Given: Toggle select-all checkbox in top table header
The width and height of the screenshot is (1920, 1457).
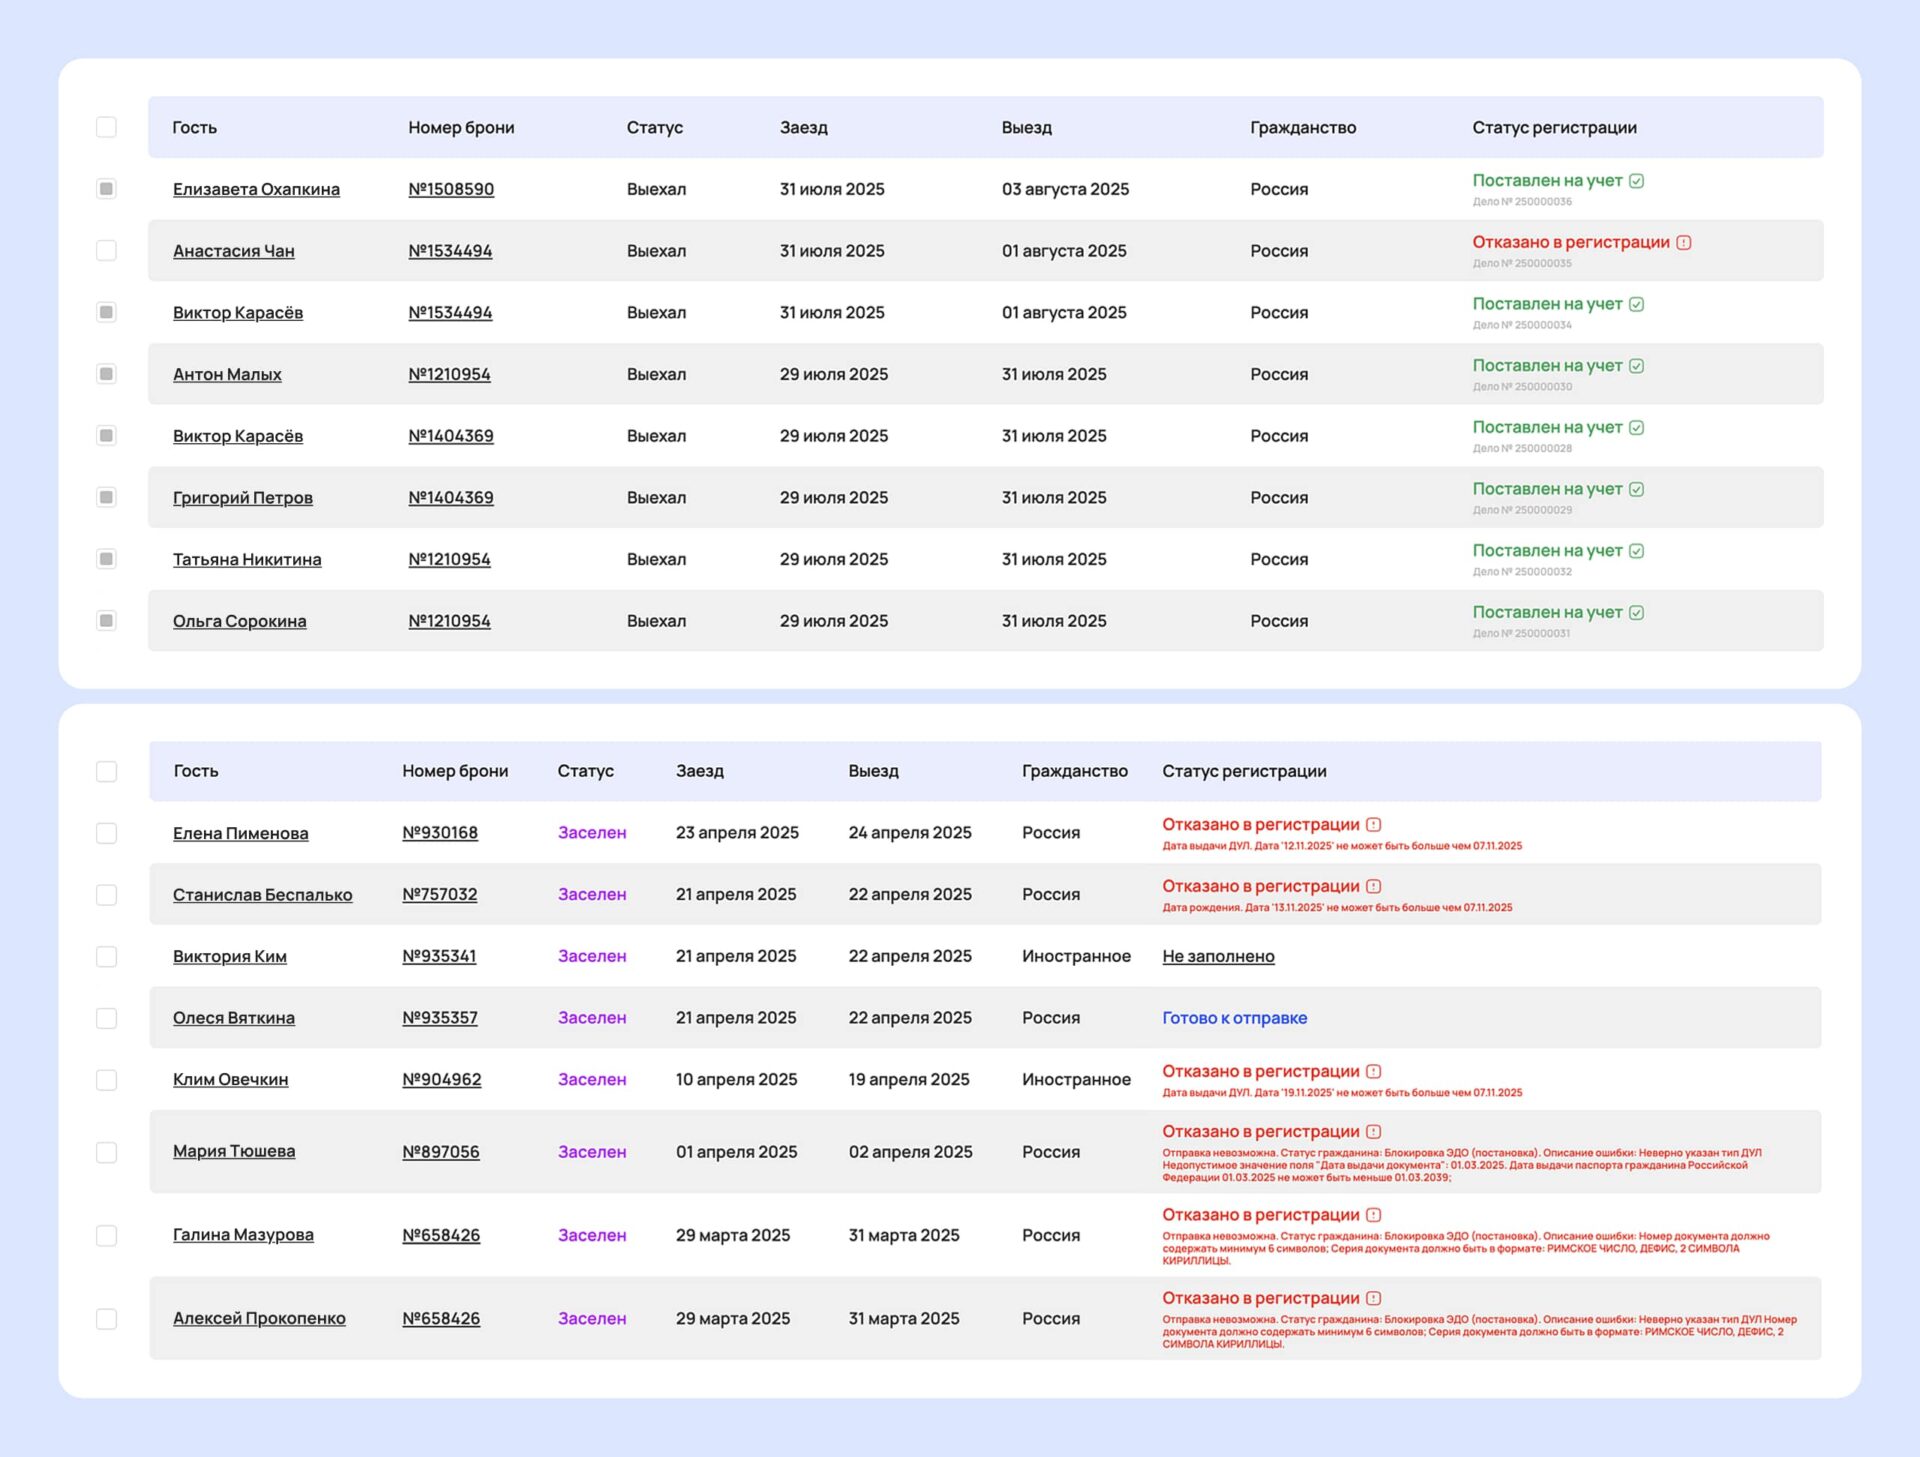Looking at the screenshot, I should click(x=106, y=127).
